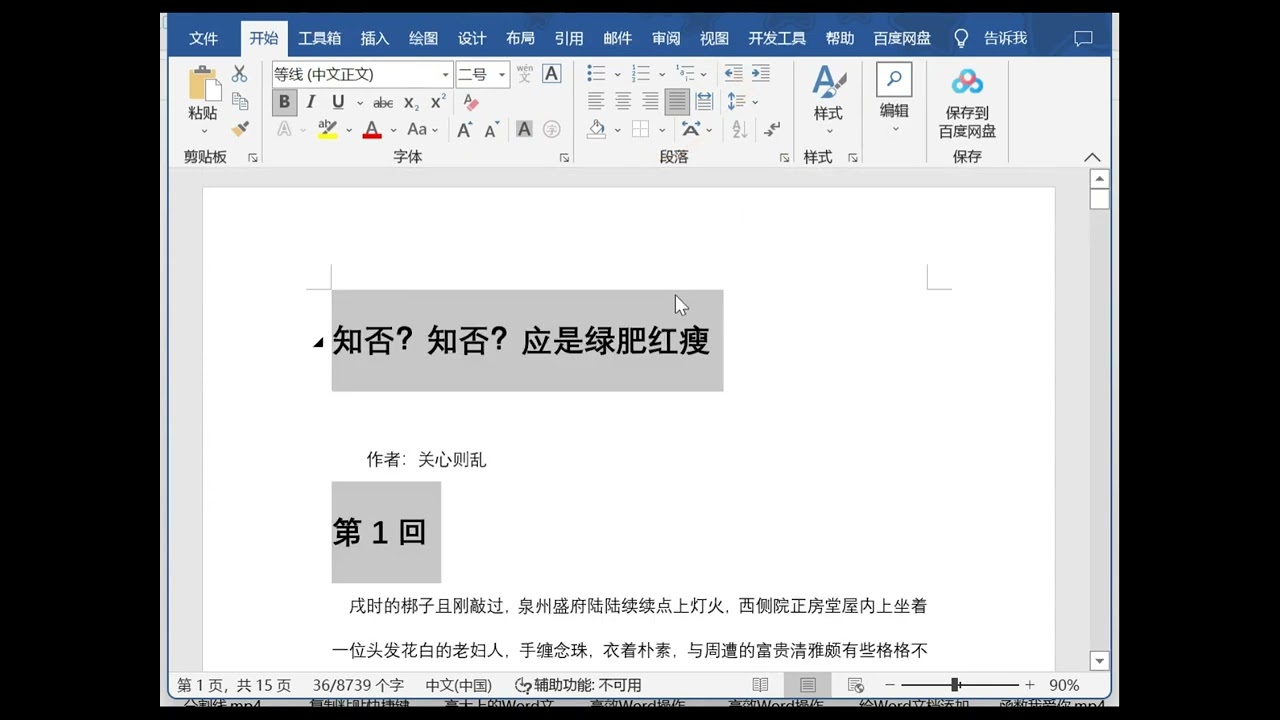Open multilevel list dropdown
Screen dimensions: 1280x720
704,74
